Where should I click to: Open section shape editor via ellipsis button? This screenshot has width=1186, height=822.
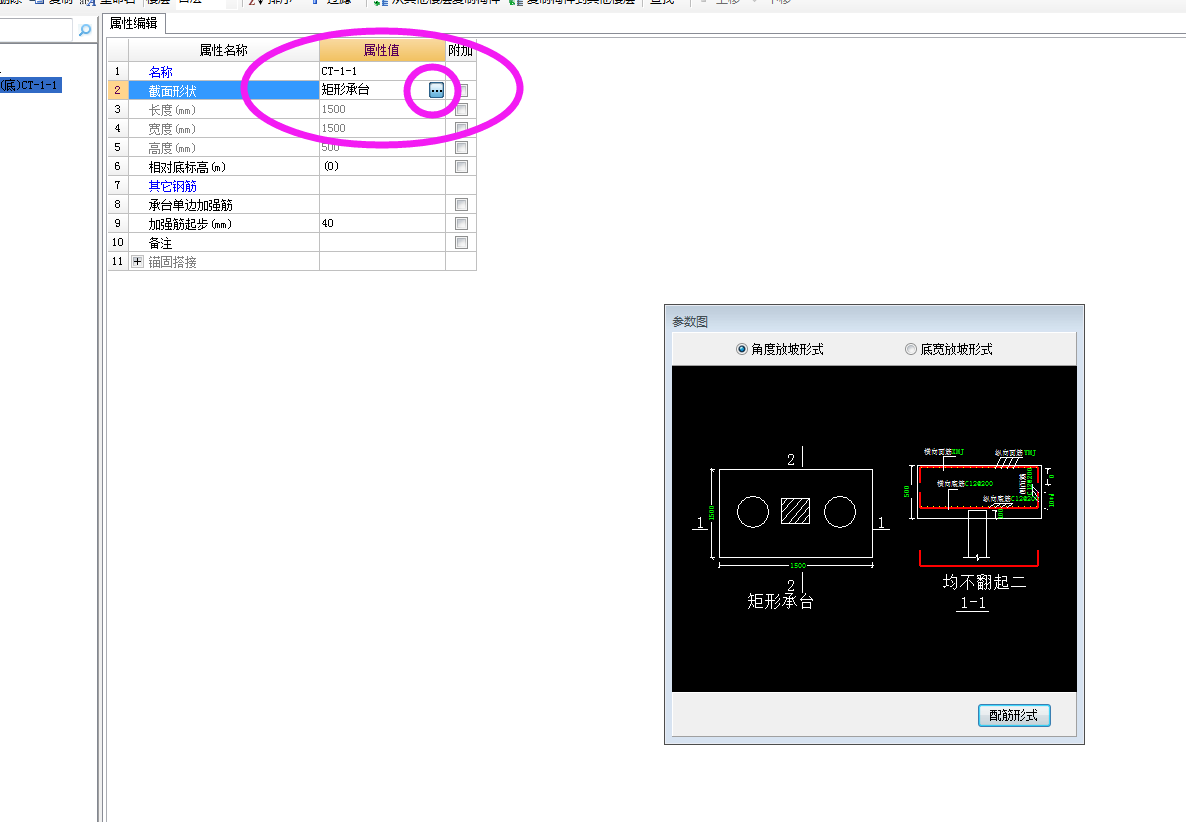point(436,90)
